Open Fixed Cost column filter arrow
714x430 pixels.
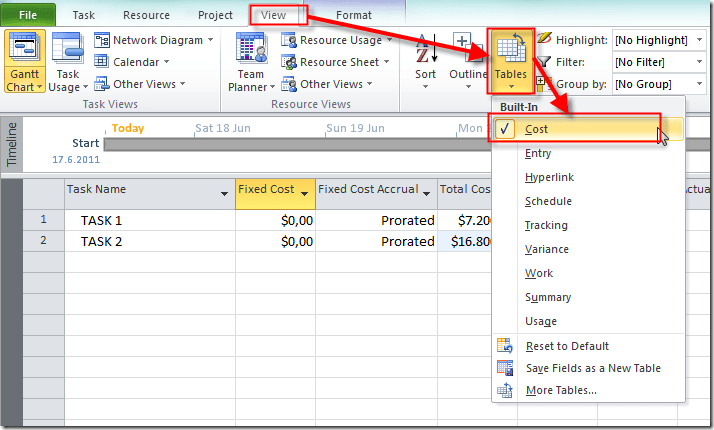(x=304, y=190)
